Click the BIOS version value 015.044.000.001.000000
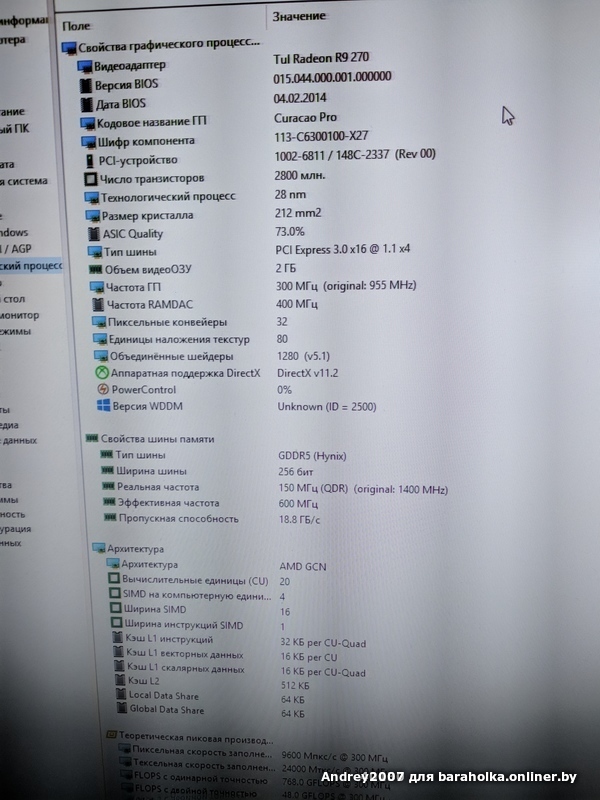The height and width of the screenshot is (800, 600). (332, 78)
